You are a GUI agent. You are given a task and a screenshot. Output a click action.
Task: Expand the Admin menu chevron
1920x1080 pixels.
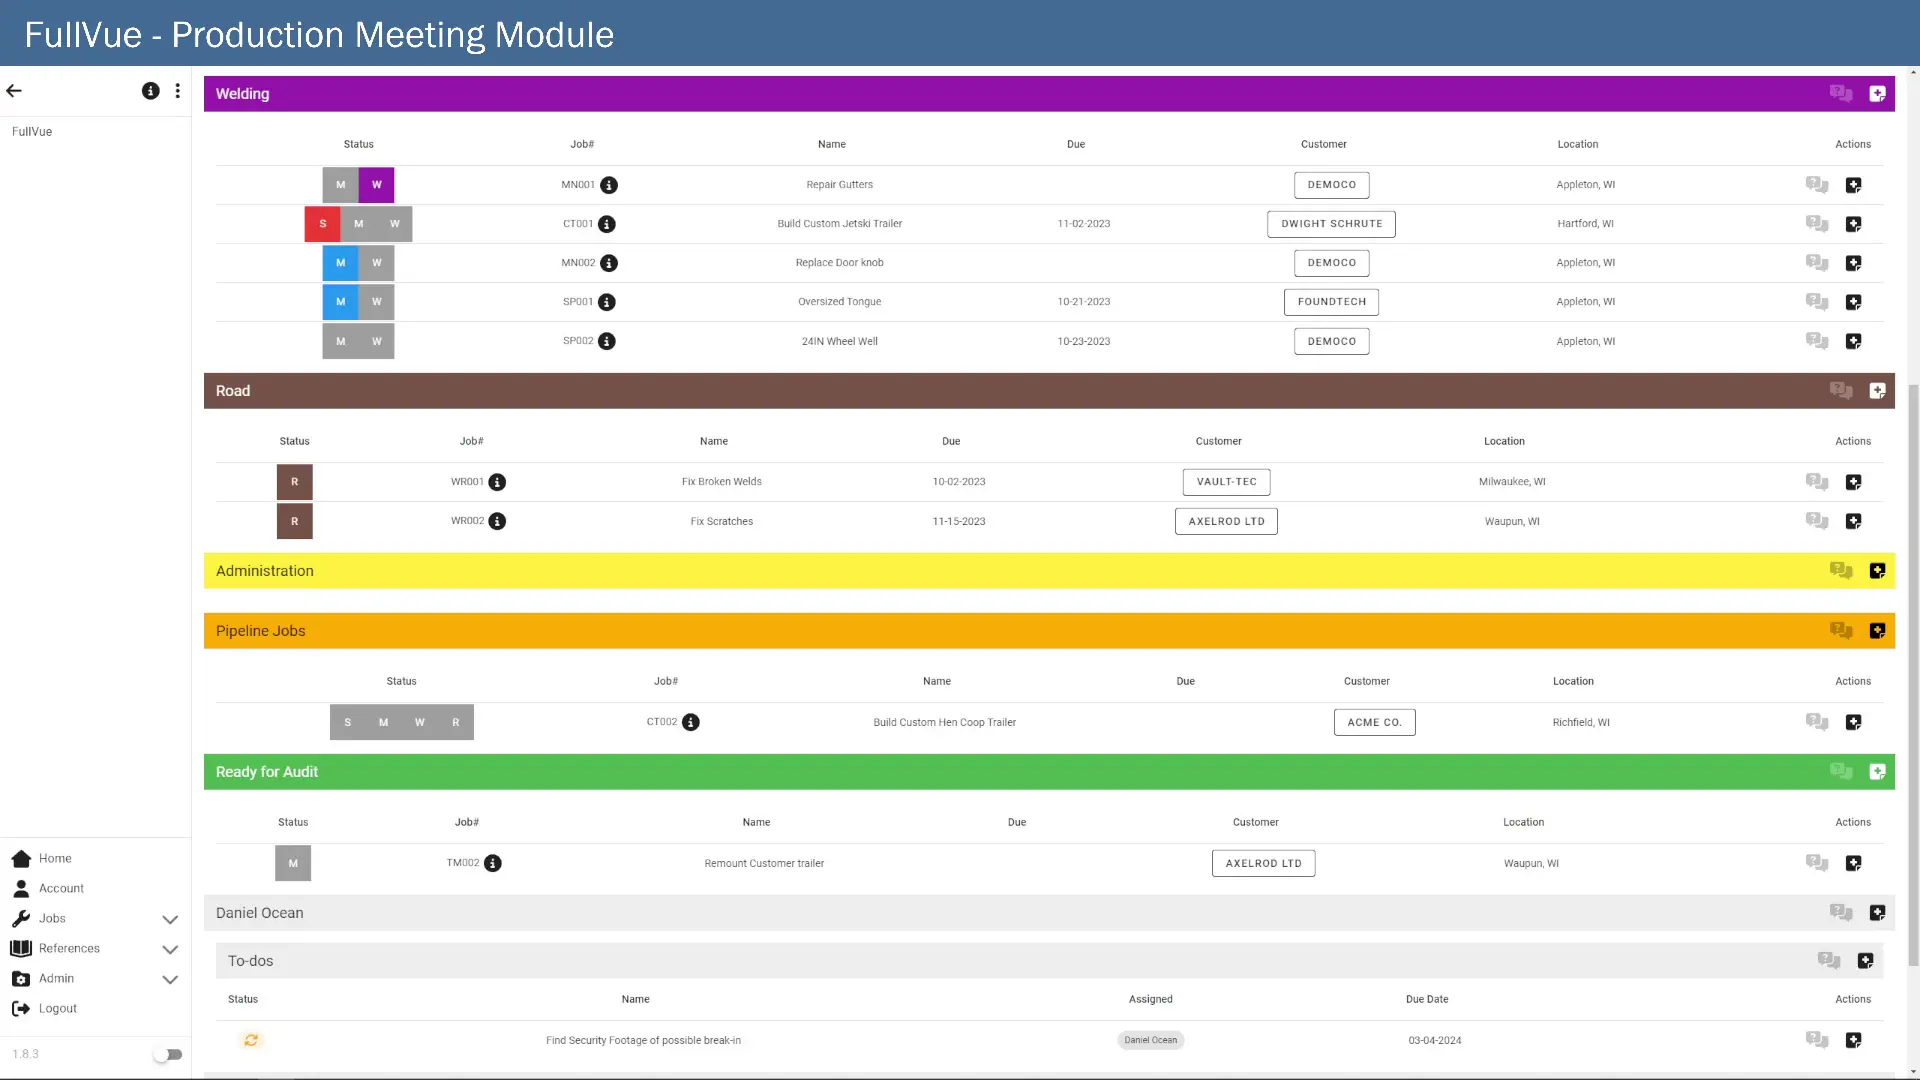click(170, 979)
